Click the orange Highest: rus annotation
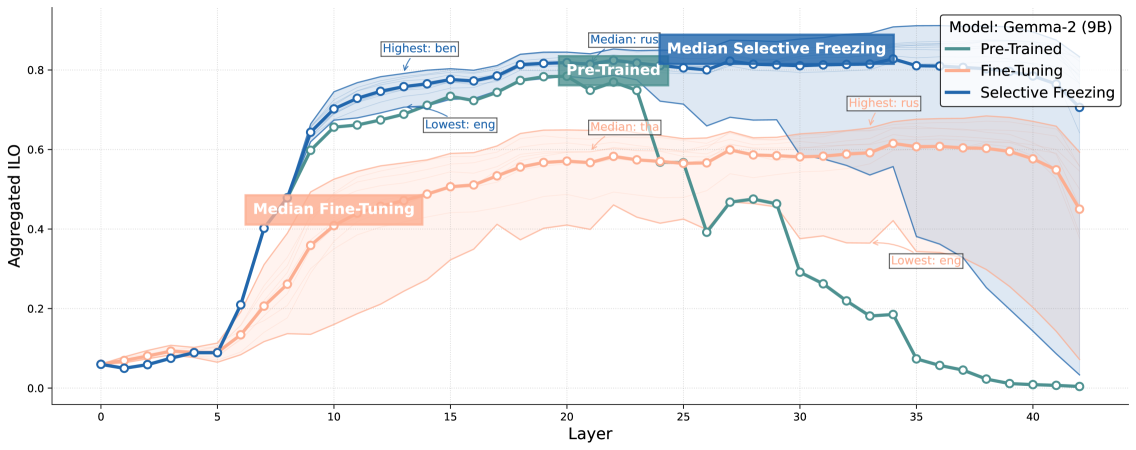The width and height of the screenshot is (1136, 450). click(x=883, y=103)
